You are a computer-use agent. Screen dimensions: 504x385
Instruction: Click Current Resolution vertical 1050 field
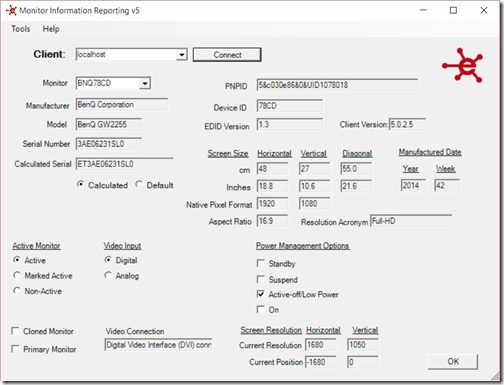(x=363, y=344)
